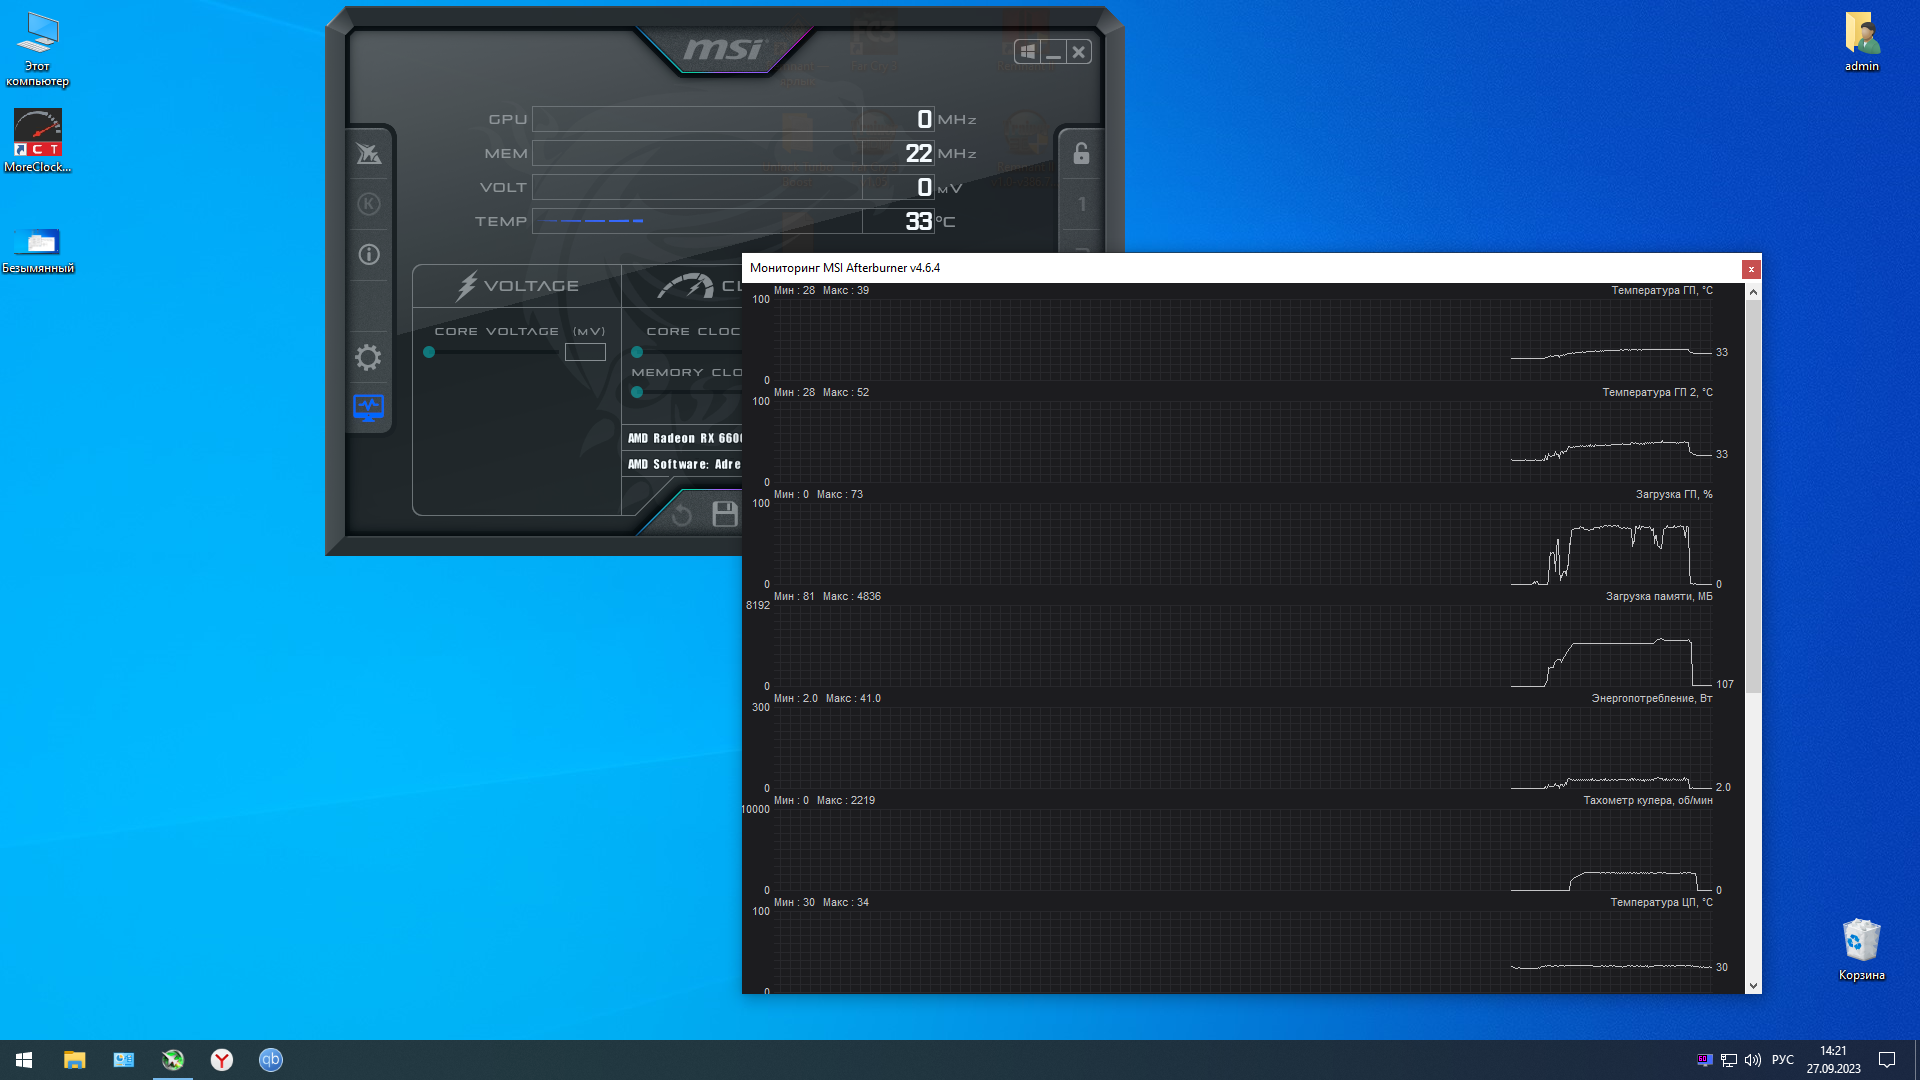Open qBittorrent from the taskbar
Viewport: 1920px width, 1080px height.
pyautogui.click(x=271, y=1060)
